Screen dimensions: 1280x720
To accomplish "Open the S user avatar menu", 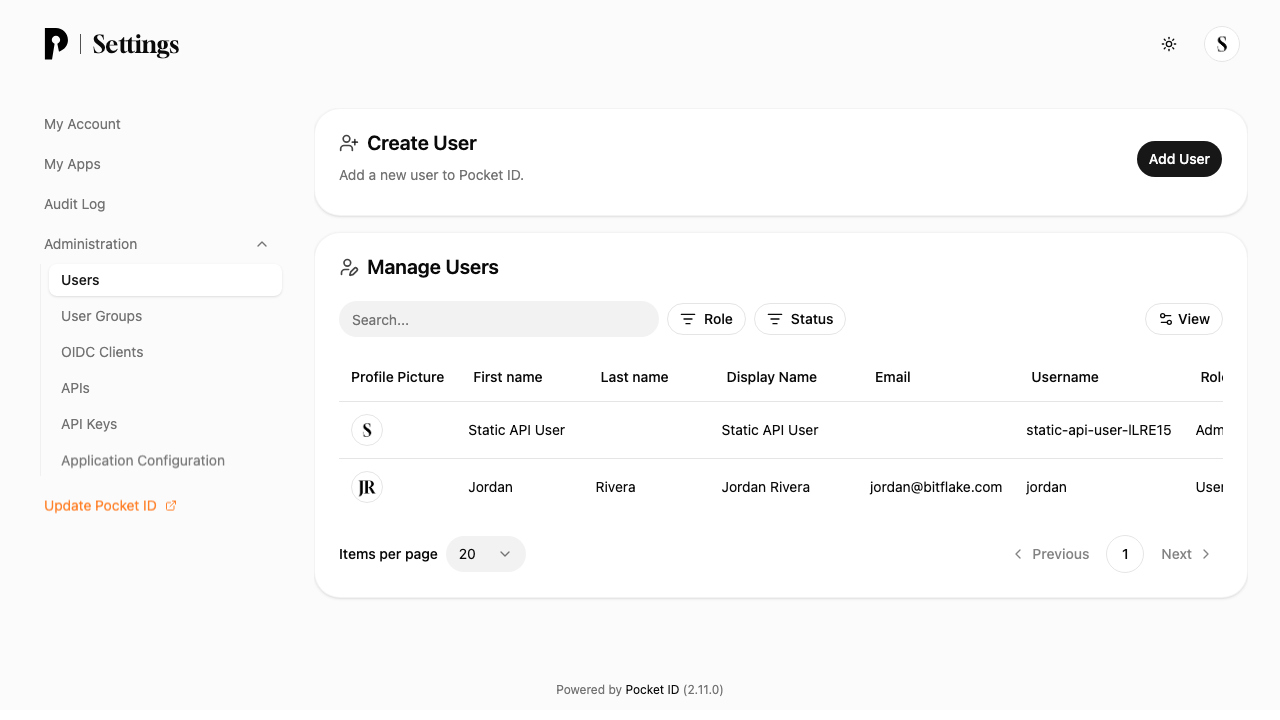I will point(1222,44).
